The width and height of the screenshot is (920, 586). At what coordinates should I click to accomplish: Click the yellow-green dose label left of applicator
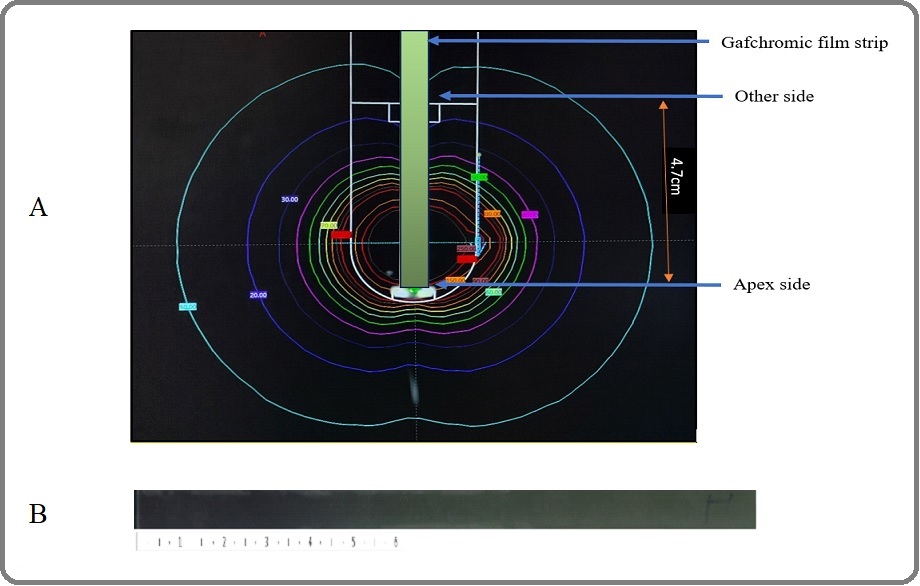click(328, 226)
